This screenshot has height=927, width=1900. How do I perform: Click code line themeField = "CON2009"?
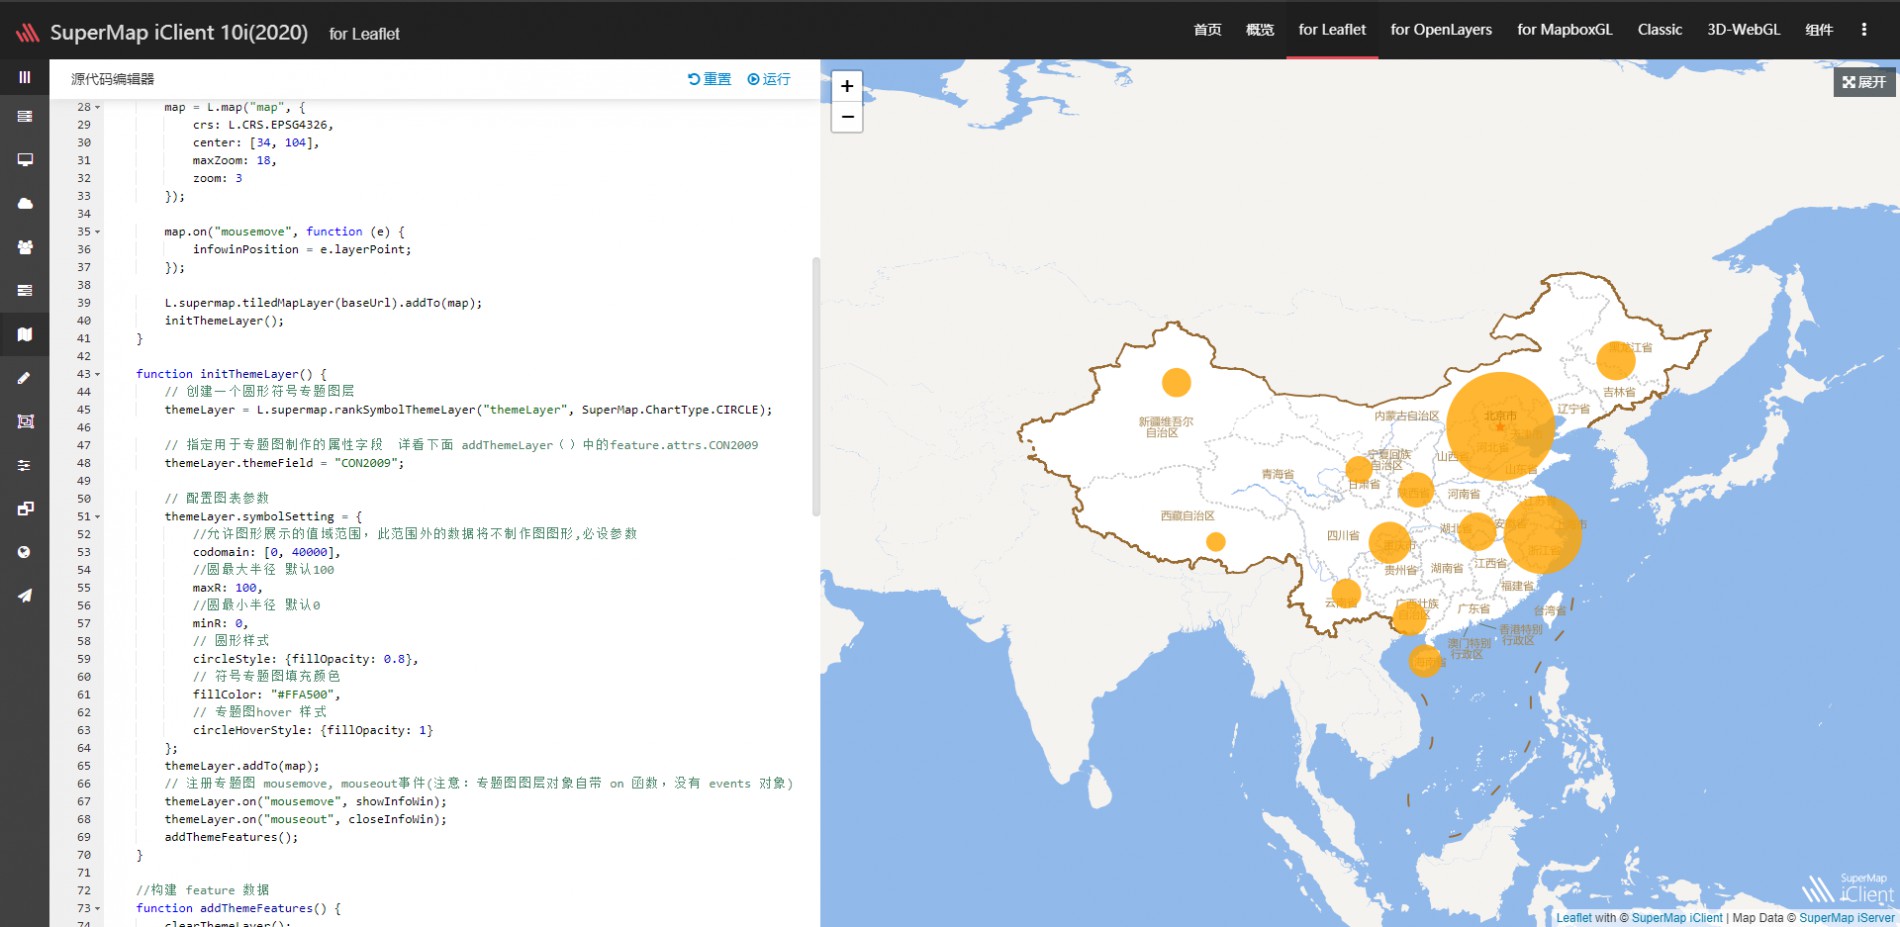[285, 463]
